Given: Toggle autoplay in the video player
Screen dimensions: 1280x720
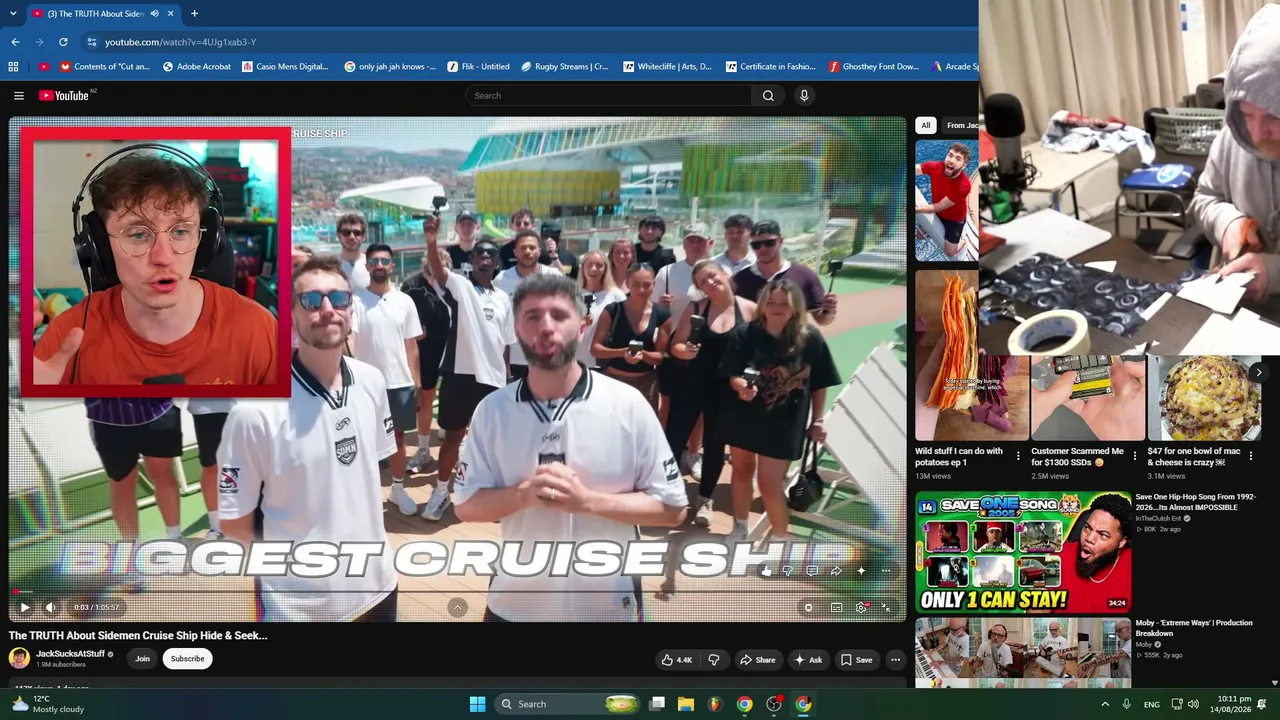Looking at the screenshot, I should pos(809,607).
